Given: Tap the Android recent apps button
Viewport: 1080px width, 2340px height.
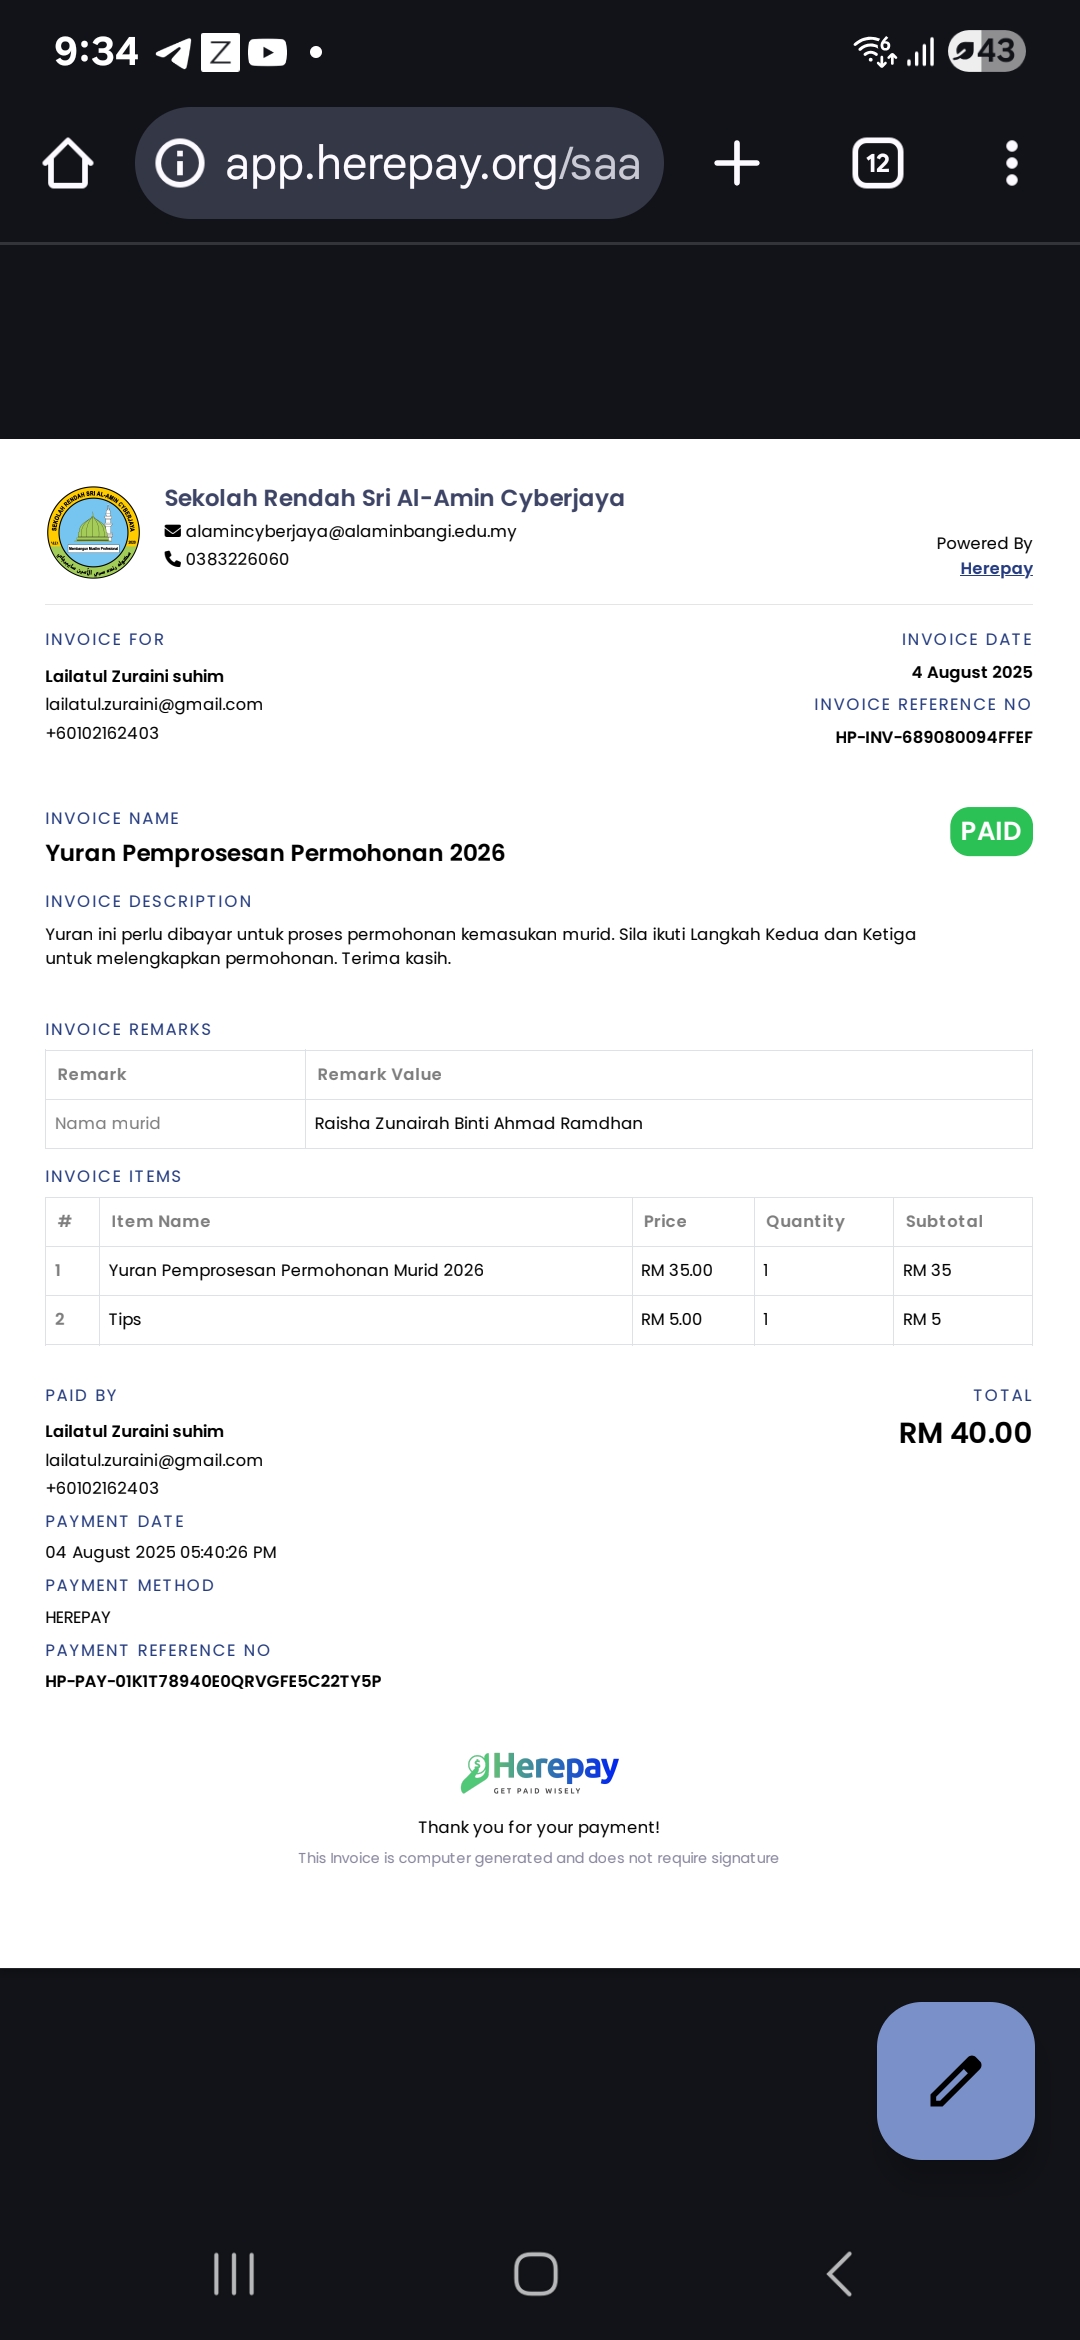Looking at the screenshot, I should pyautogui.click(x=234, y=2274).
